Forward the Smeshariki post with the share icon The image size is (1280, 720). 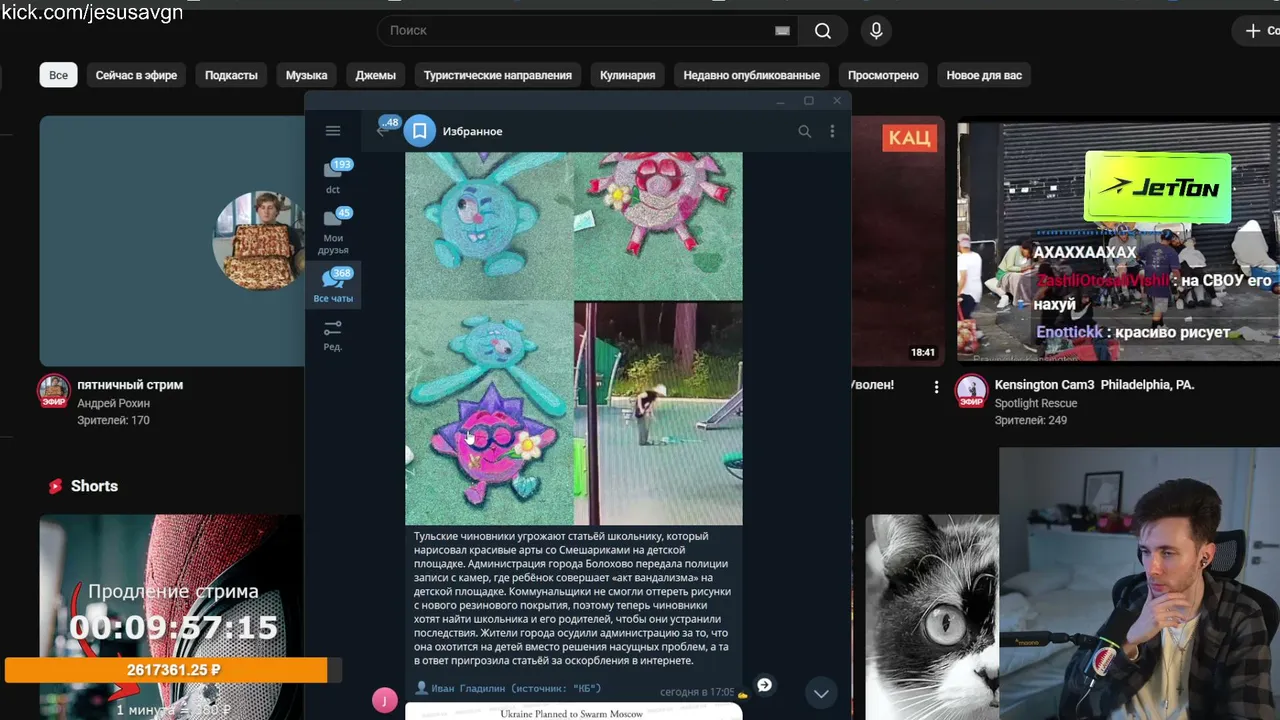(x=764, y=685)
